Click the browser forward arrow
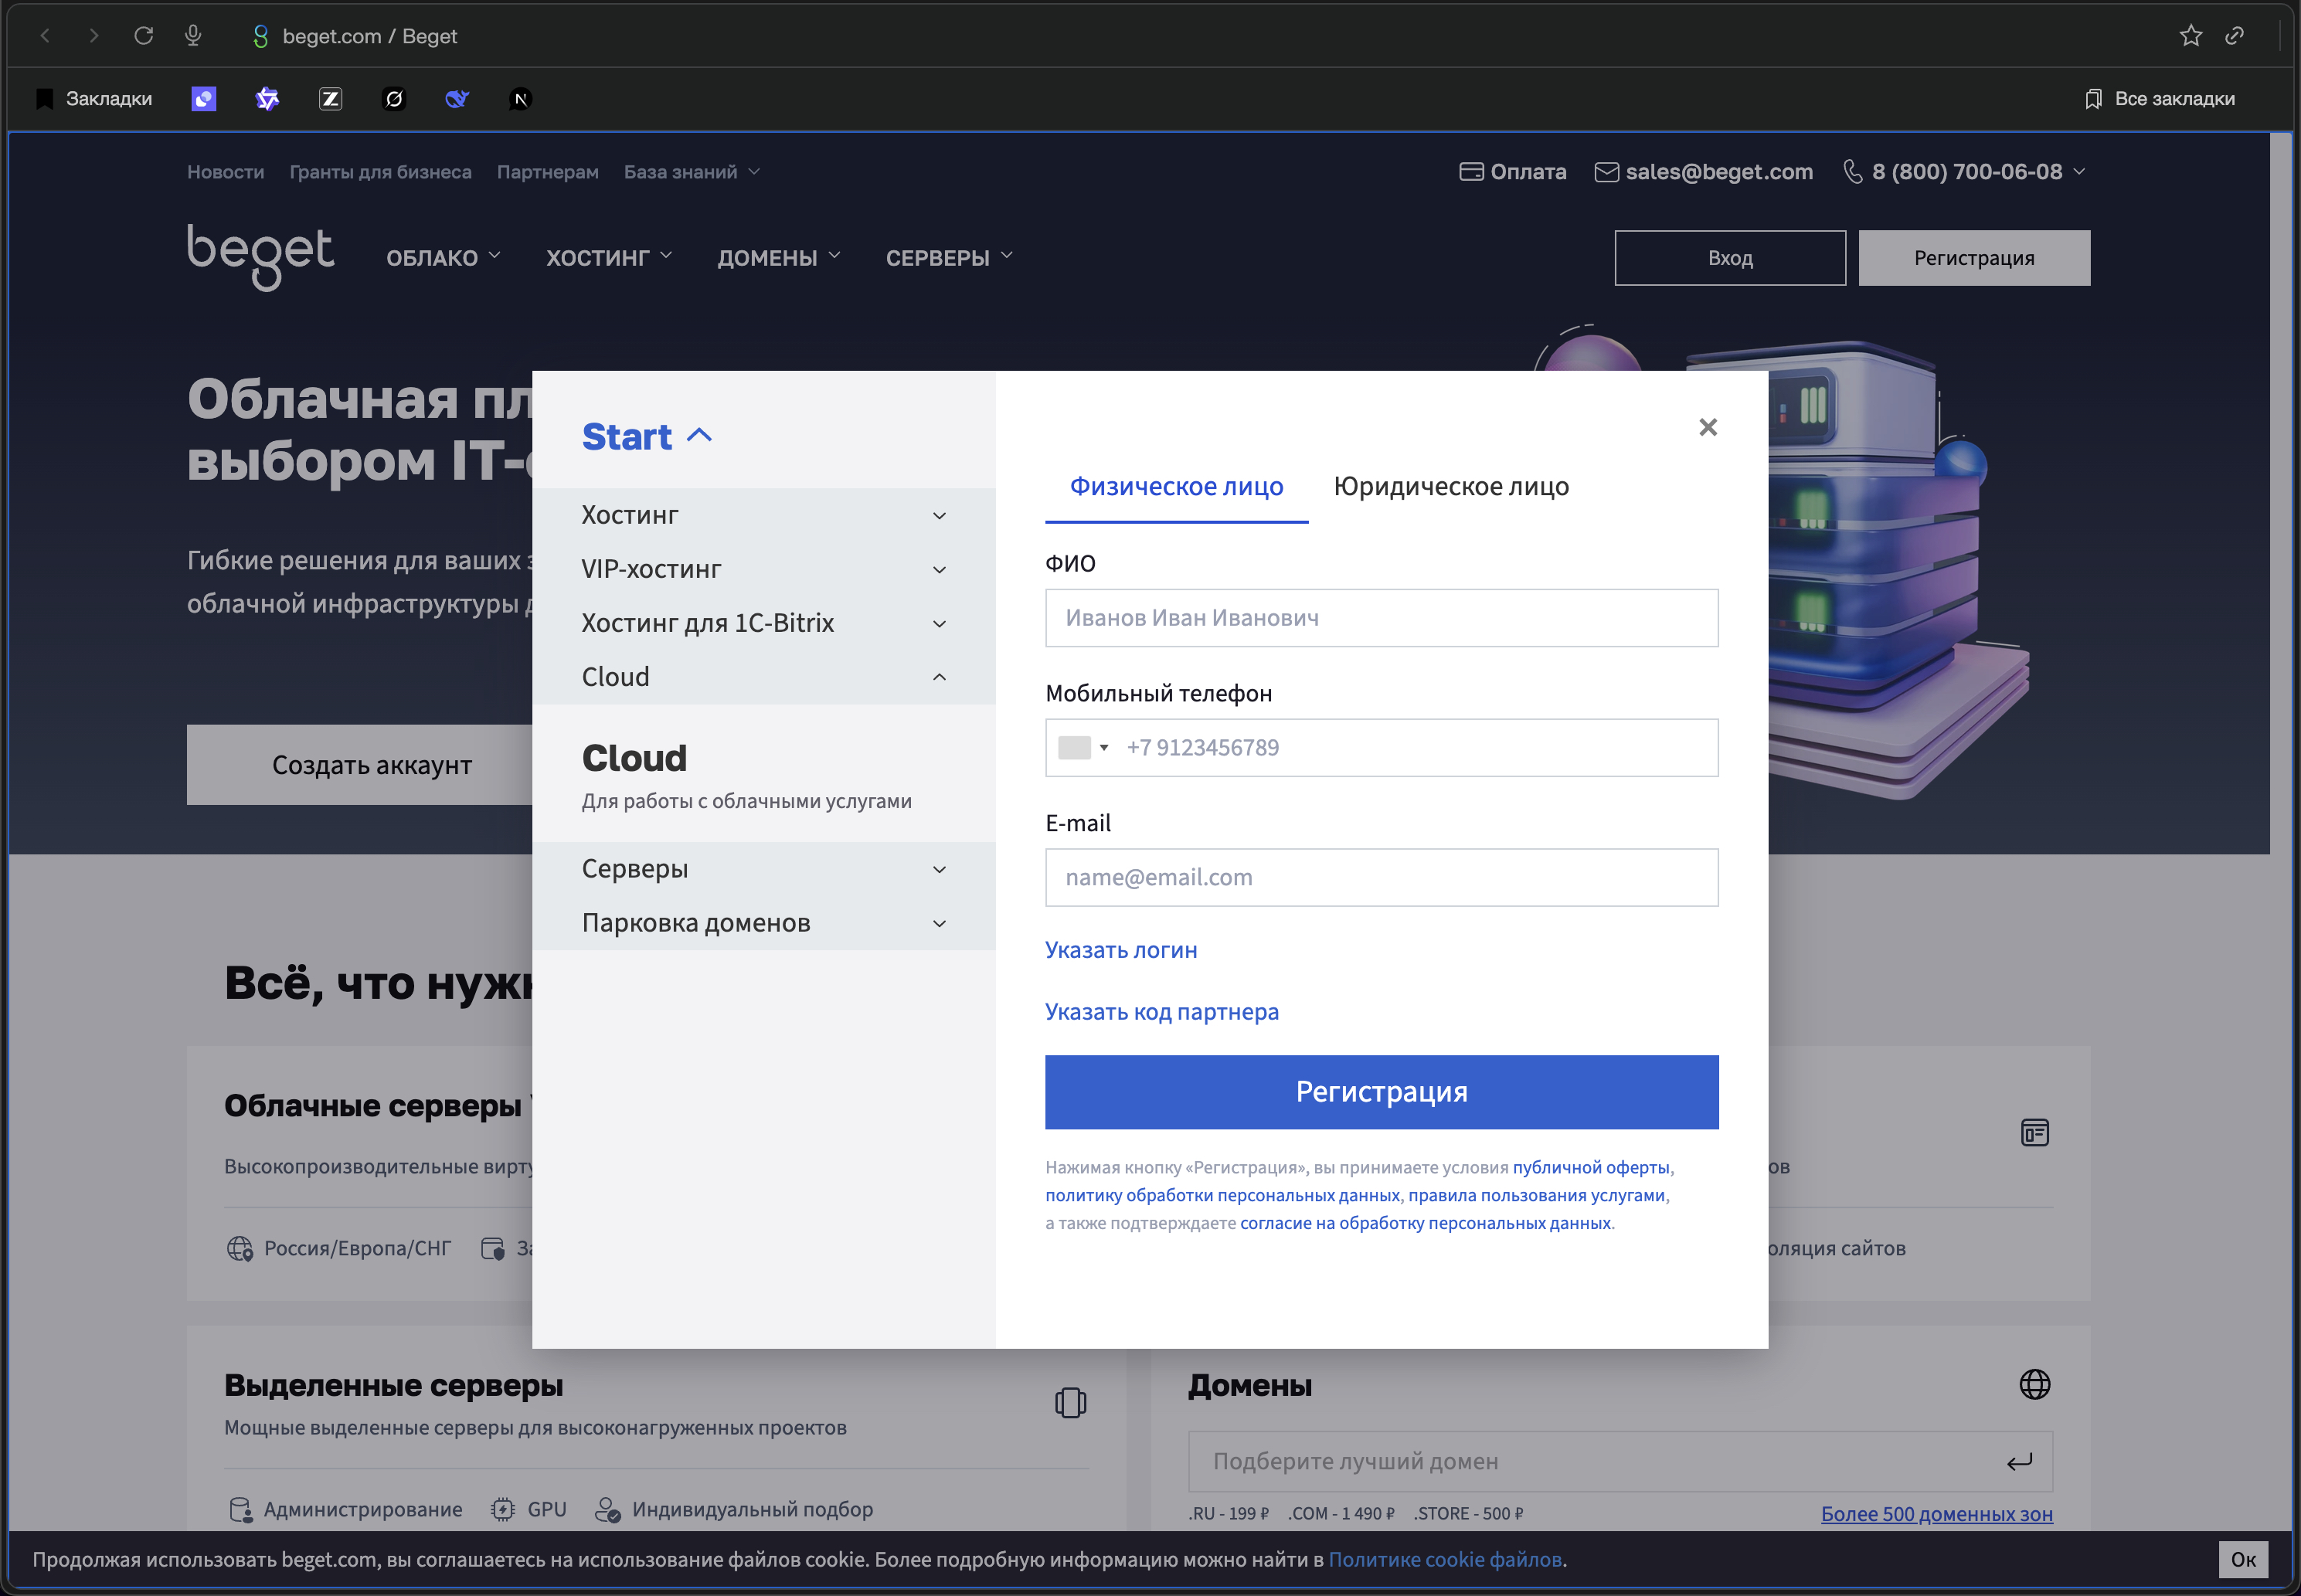This screenshot has width=2301, height=1596. coord(93,36)
